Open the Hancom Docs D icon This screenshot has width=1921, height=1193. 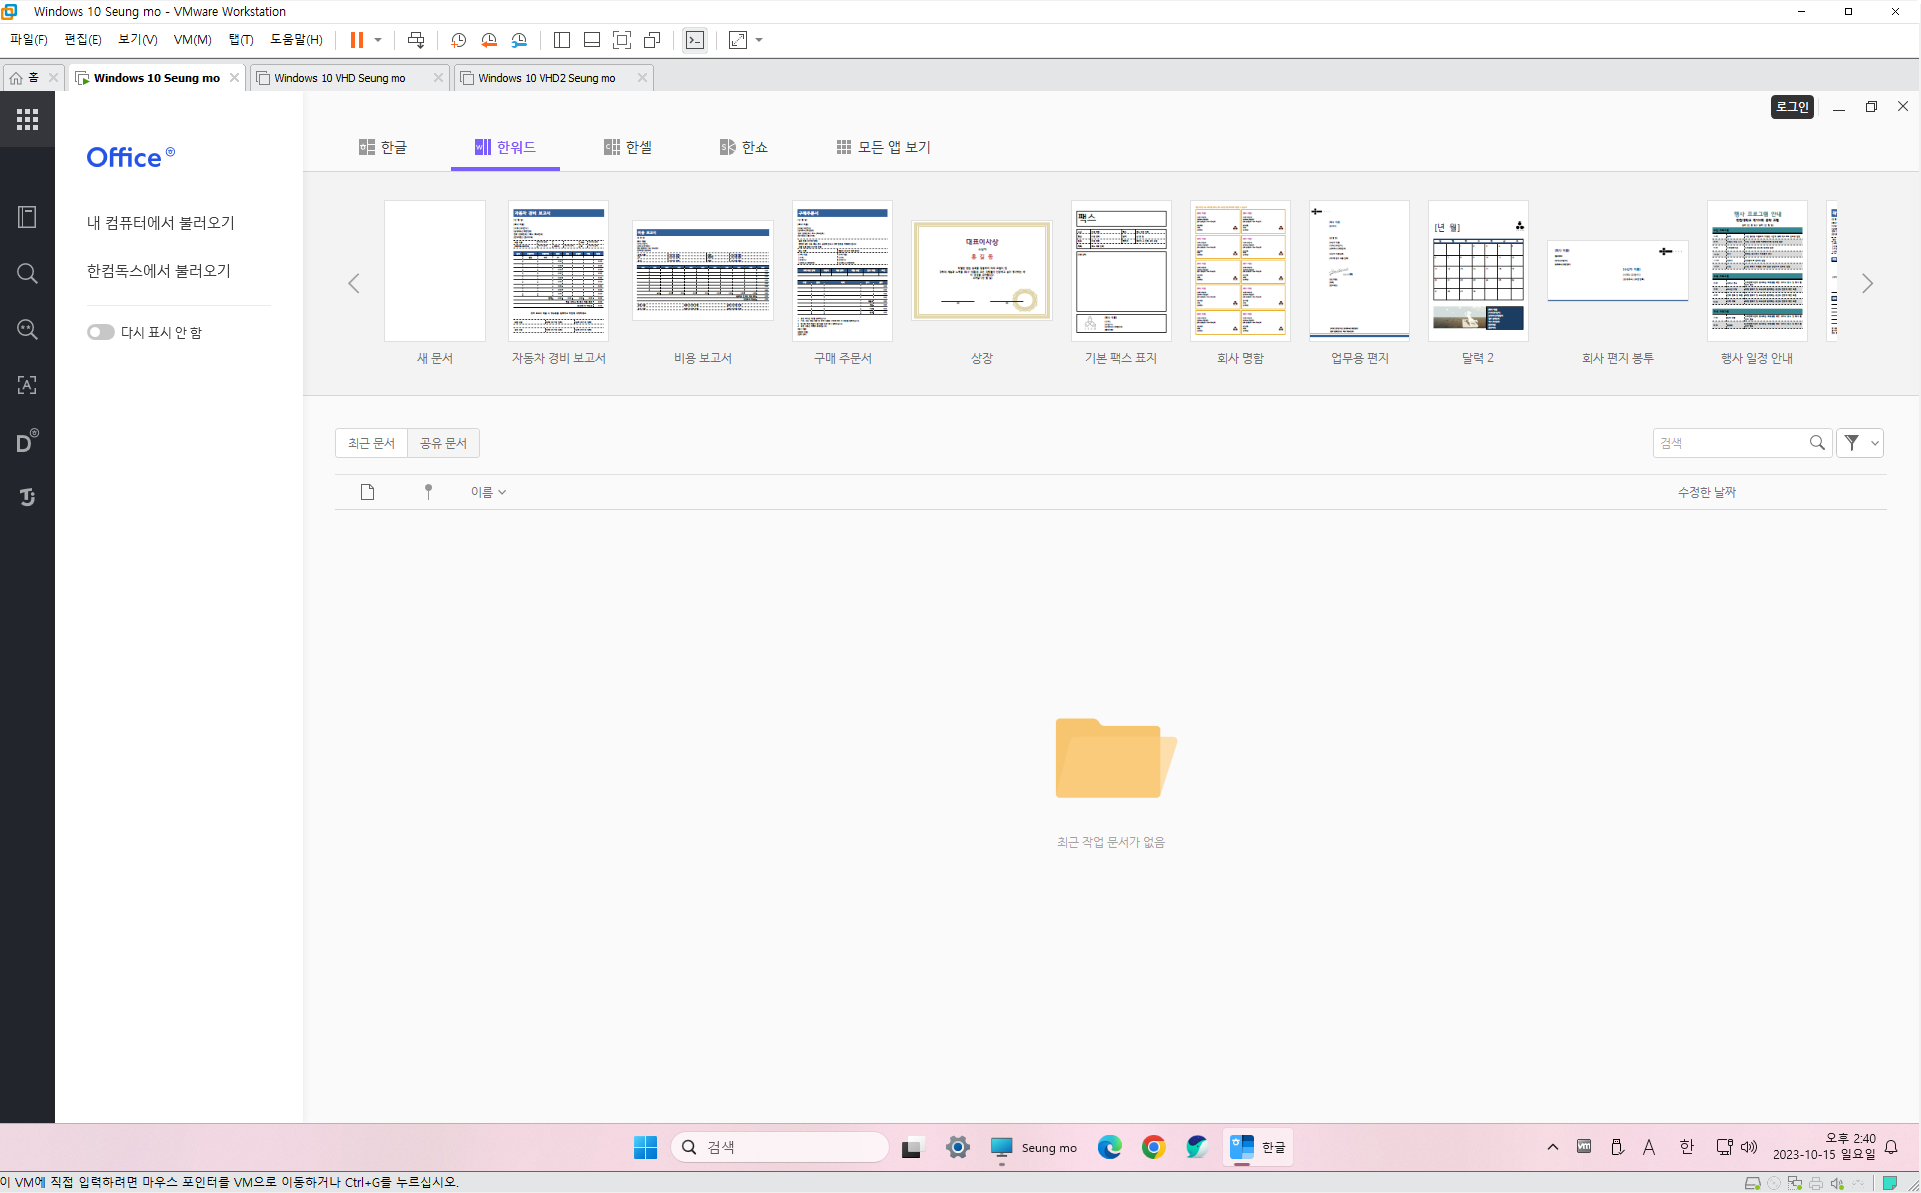pyautogui.click(x=27, y=441)
